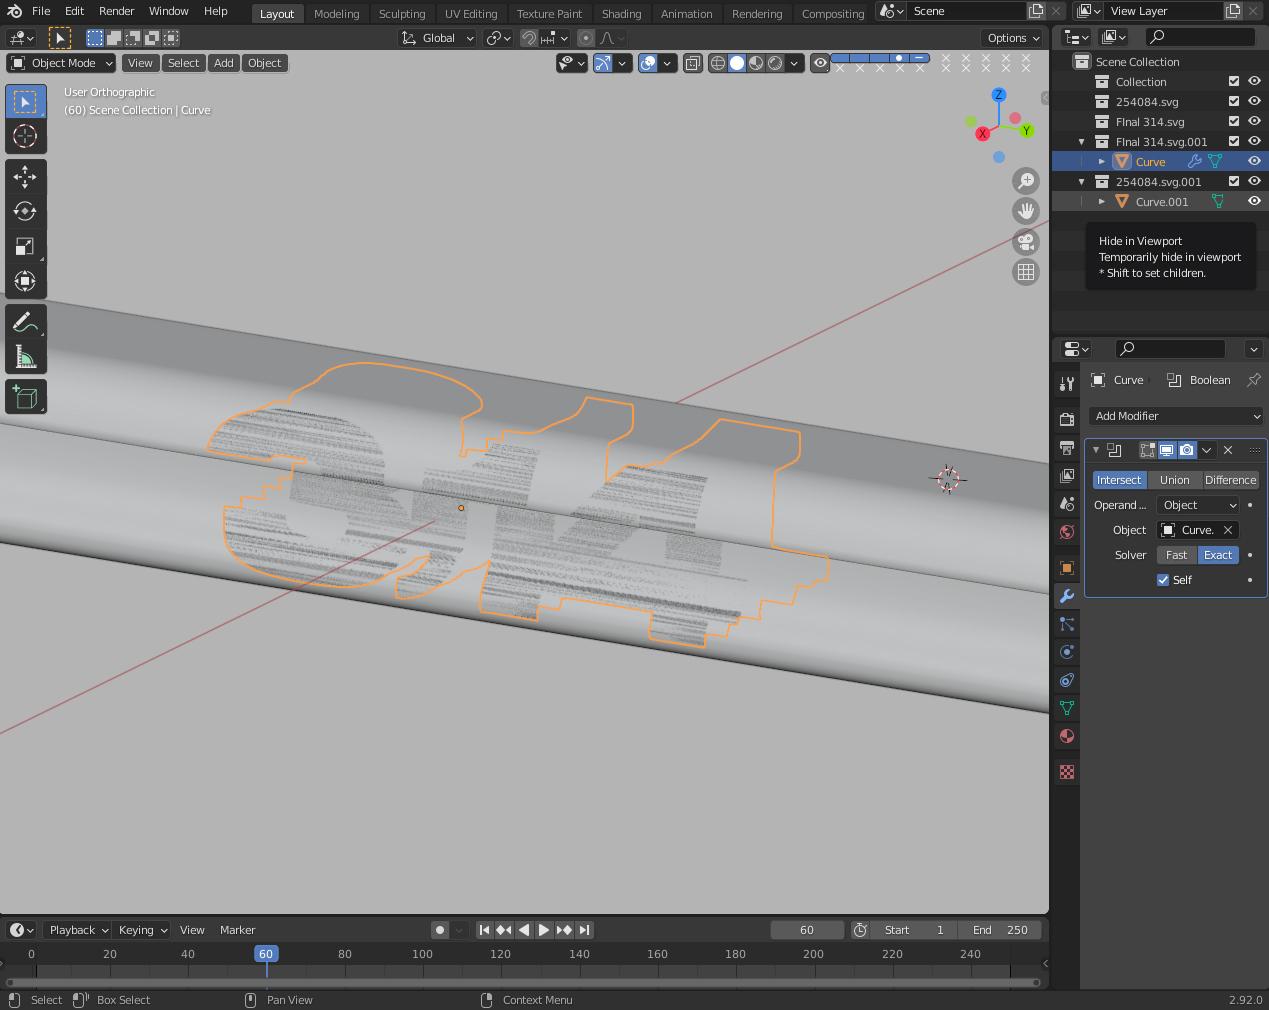Select the Transform tool
Image resolution: width=1269 pixels, height=1010 pixels.
(x=25, y=281)
